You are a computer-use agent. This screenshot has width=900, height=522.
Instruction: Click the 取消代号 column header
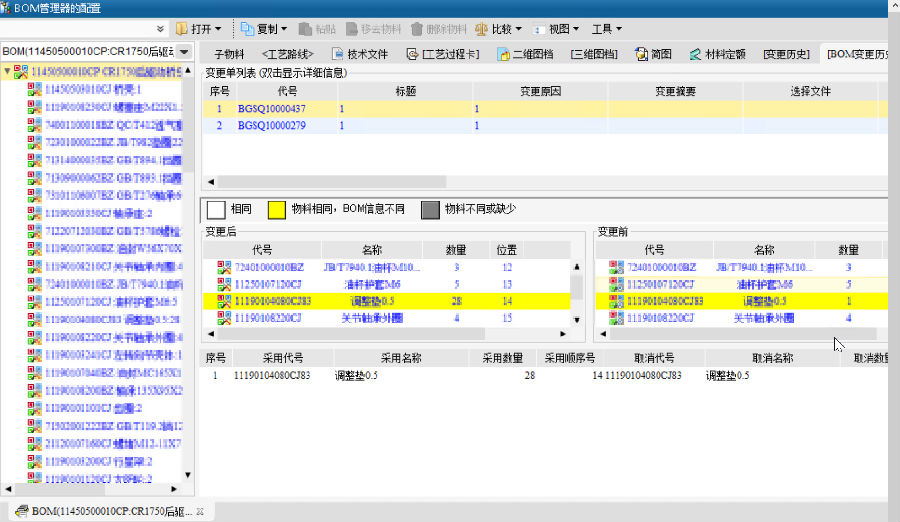(x=654, y=358)
